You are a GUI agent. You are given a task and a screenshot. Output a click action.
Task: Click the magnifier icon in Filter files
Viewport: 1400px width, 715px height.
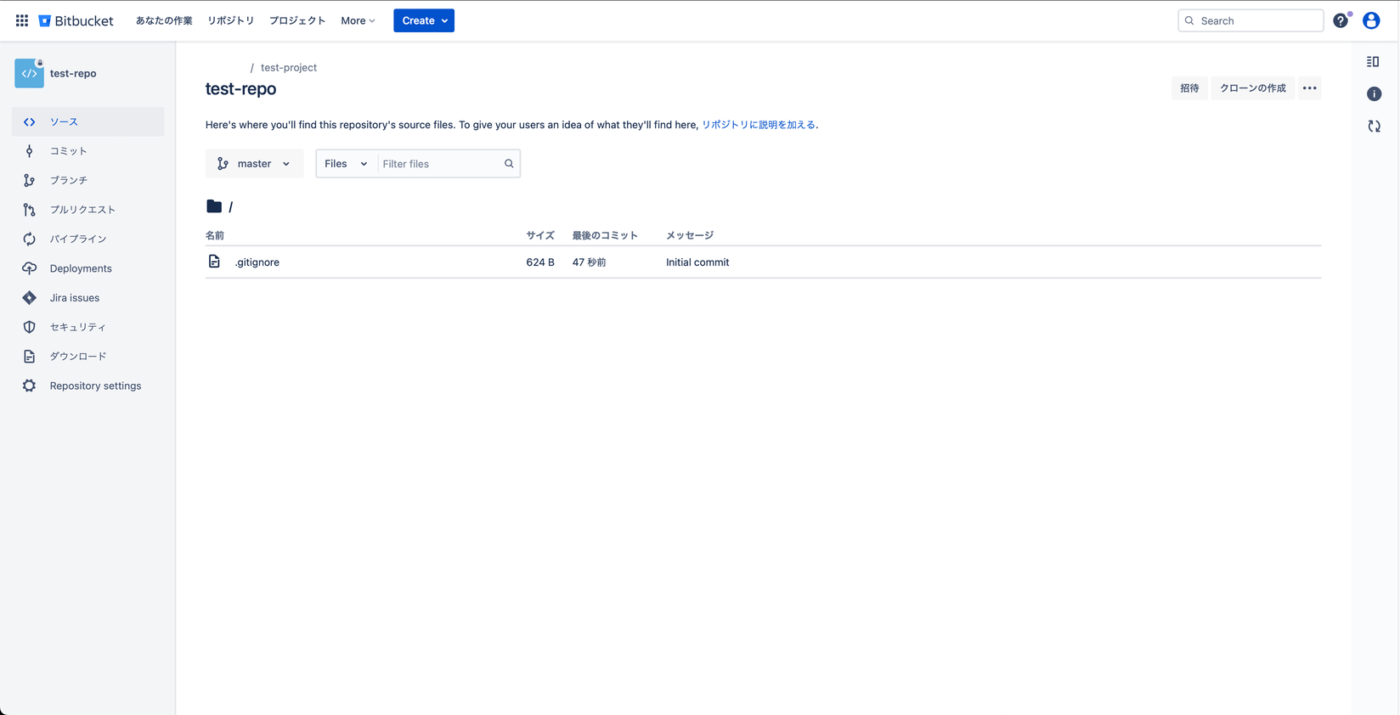pyautogui.click(x=509, y=164)
